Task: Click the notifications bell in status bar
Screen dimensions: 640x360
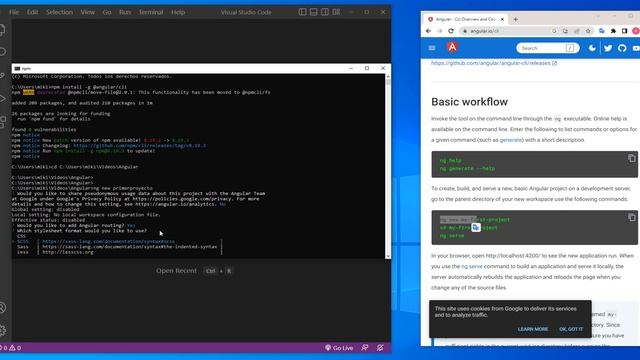Action: coord(380,348)
